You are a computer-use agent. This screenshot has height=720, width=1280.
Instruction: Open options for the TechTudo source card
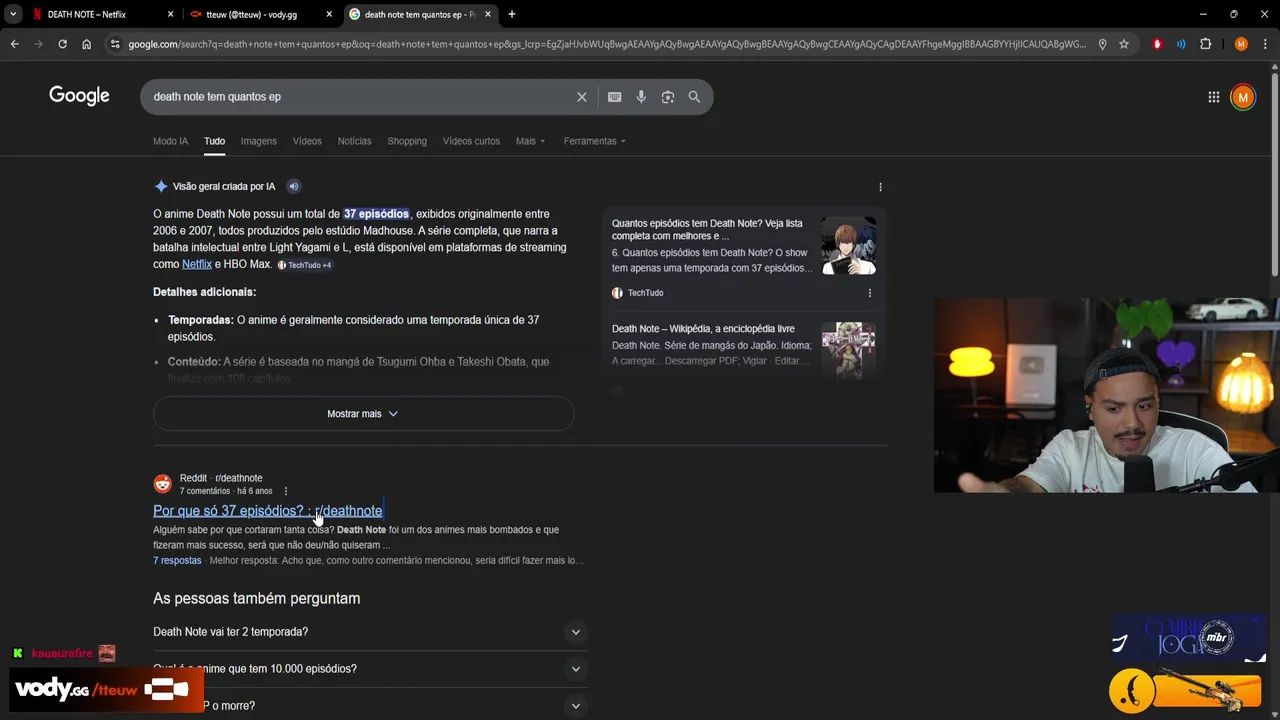tap(869, 293)
